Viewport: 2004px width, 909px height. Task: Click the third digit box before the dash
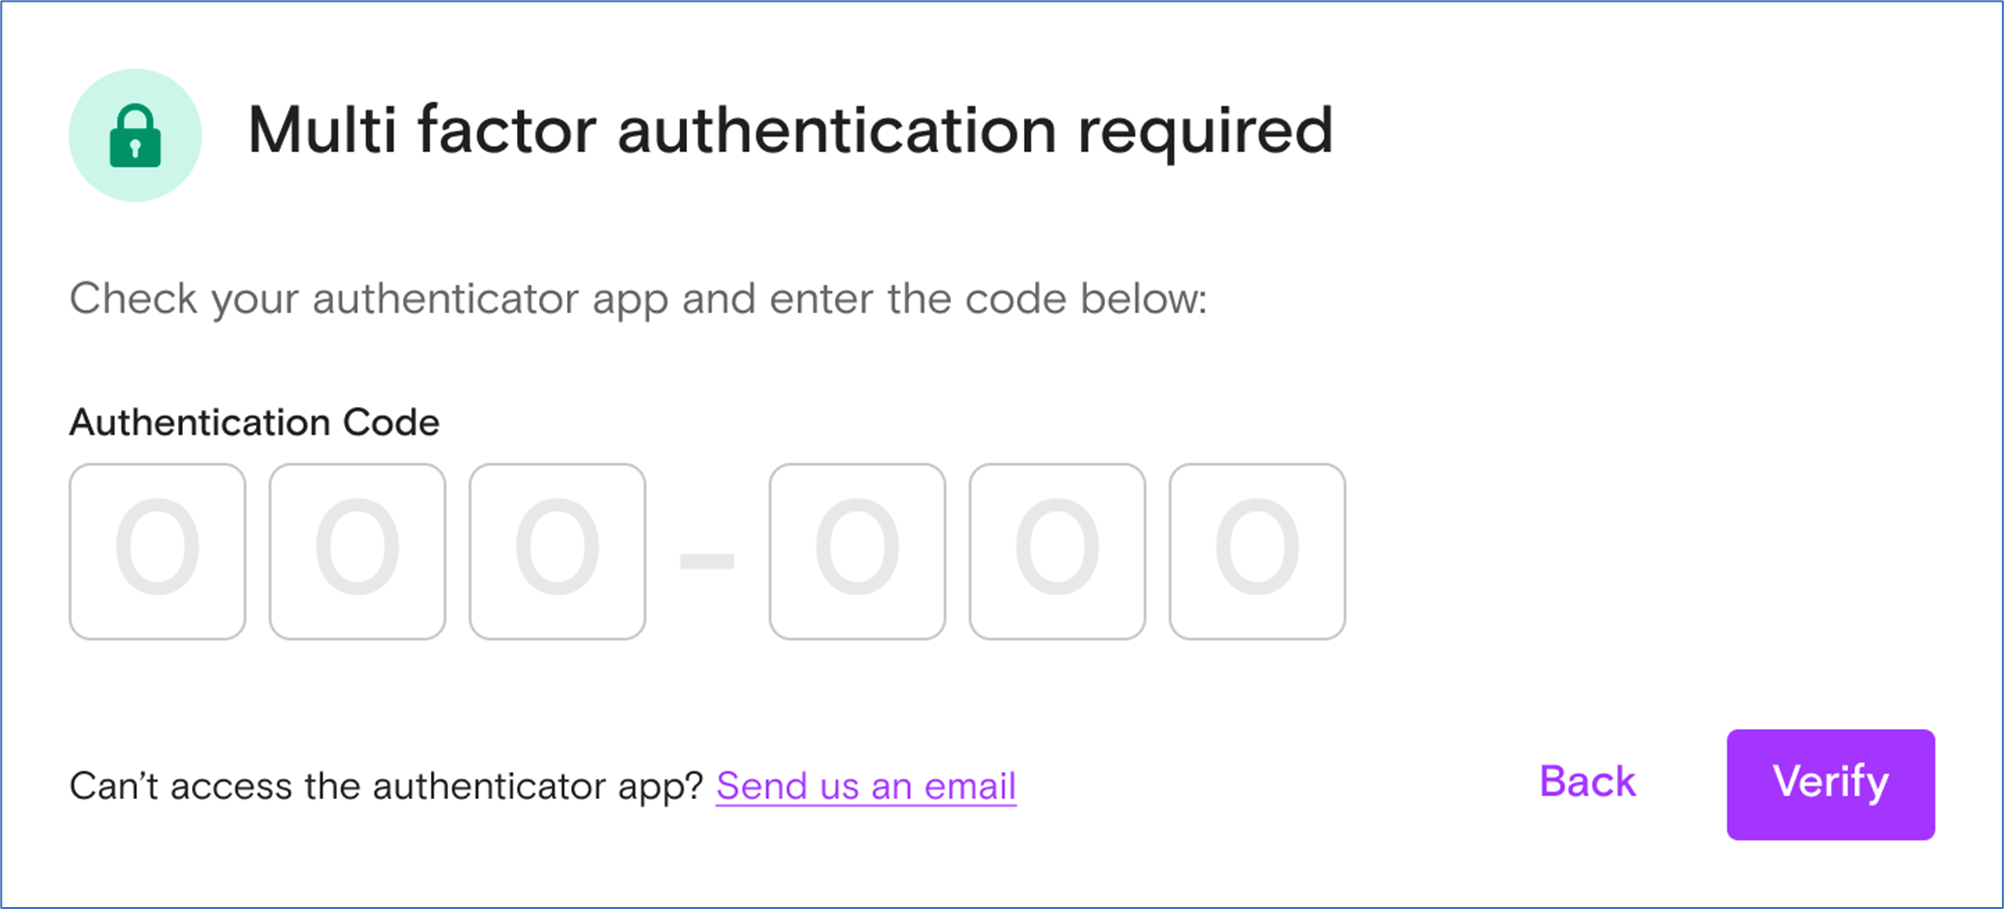[x=557, y=551]
